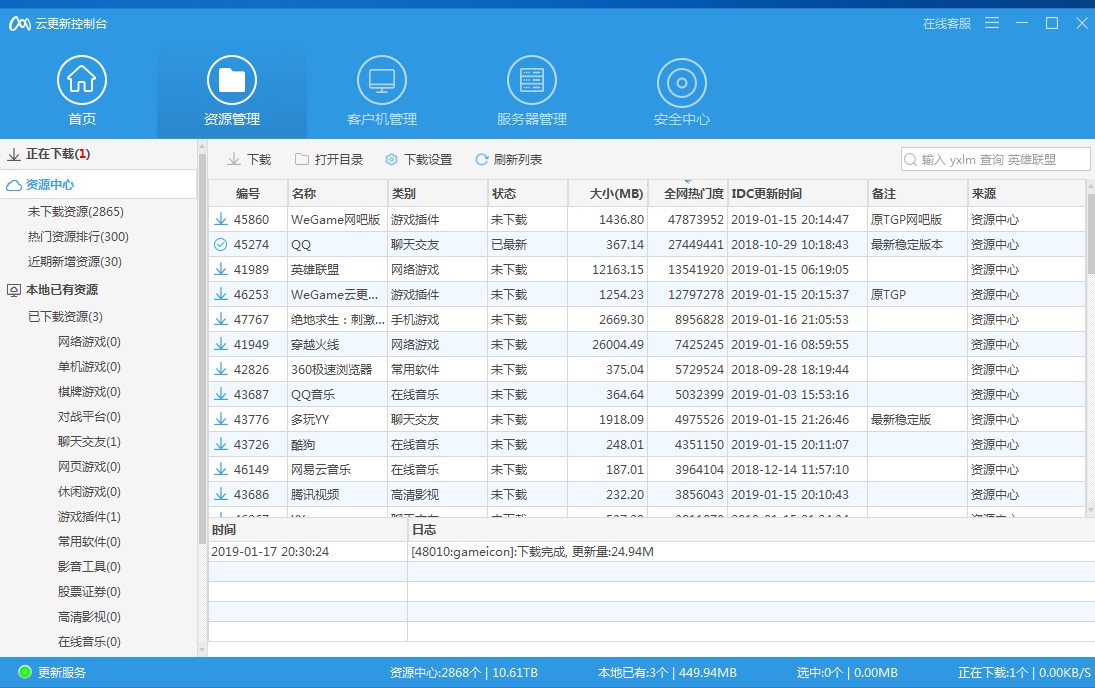Open 安全中心 tab

pos(682,91)
